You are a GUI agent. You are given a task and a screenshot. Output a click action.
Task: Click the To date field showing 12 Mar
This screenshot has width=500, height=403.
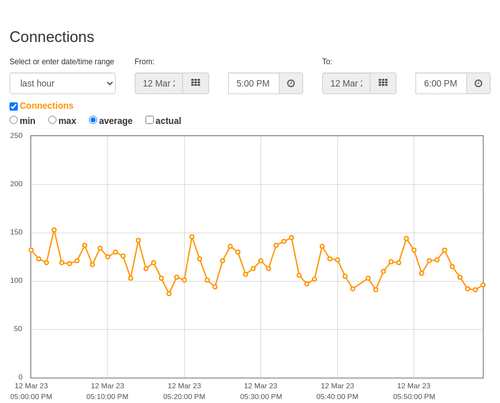click(x=346, y=83)
